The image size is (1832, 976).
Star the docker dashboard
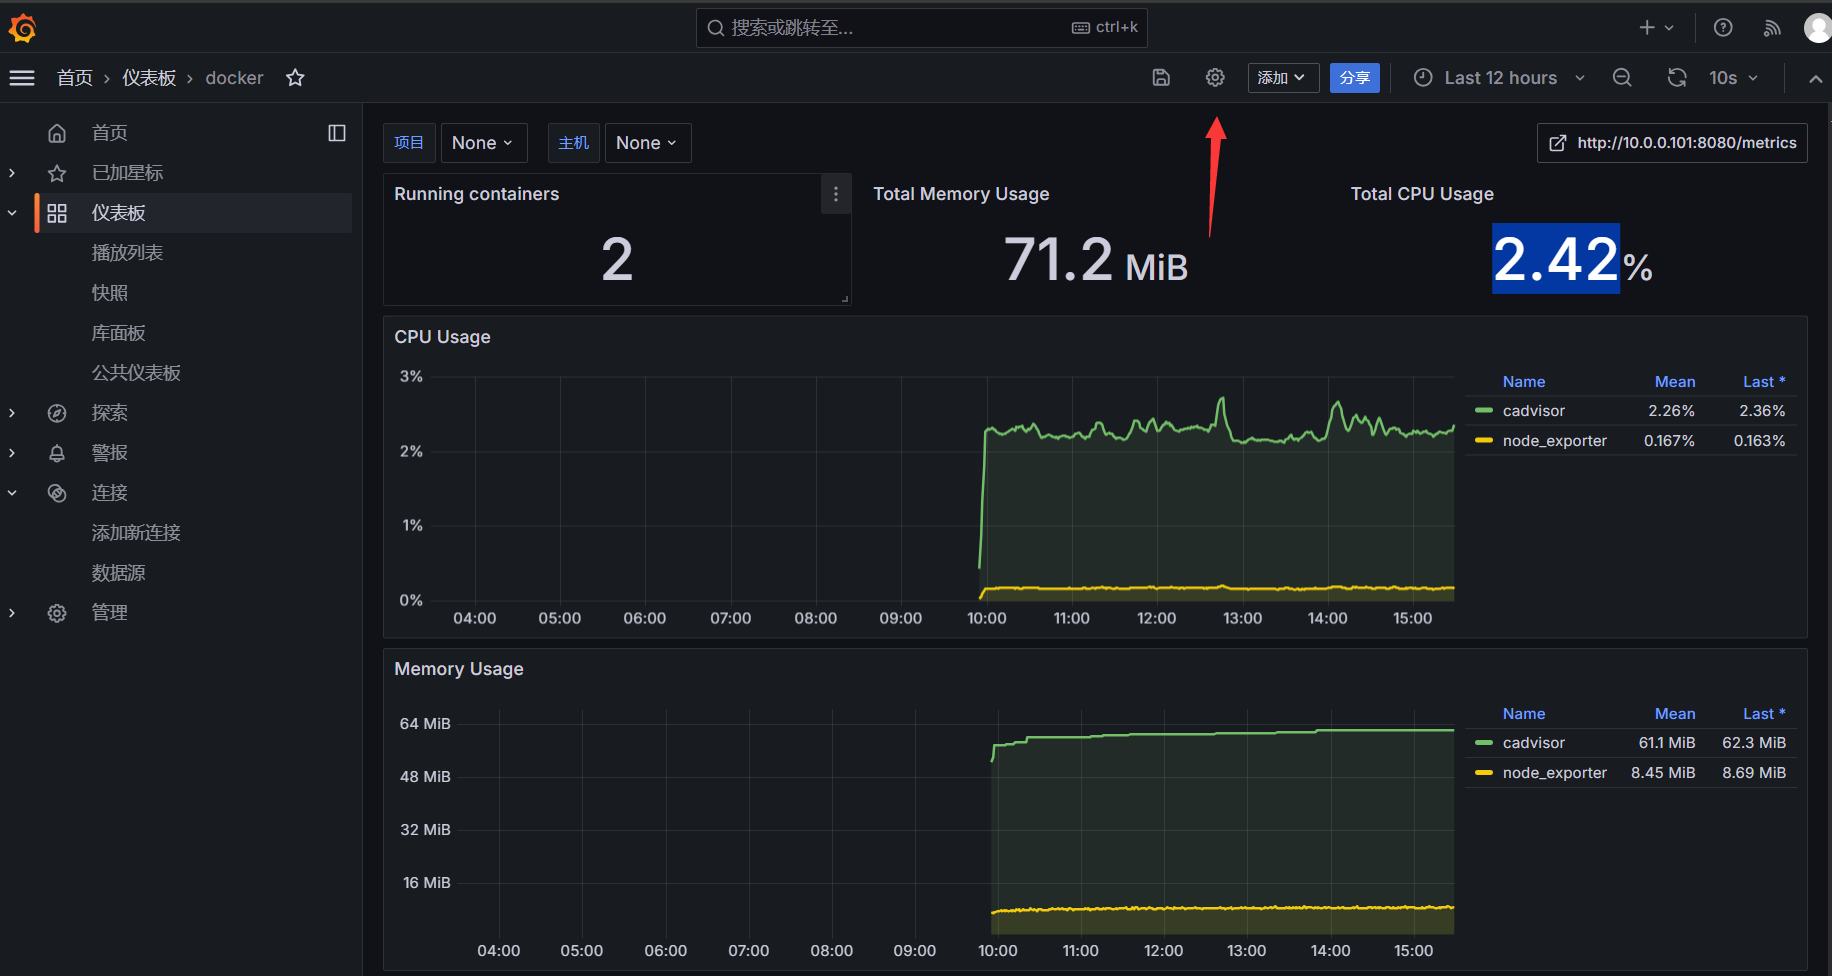tap(295, 78)
